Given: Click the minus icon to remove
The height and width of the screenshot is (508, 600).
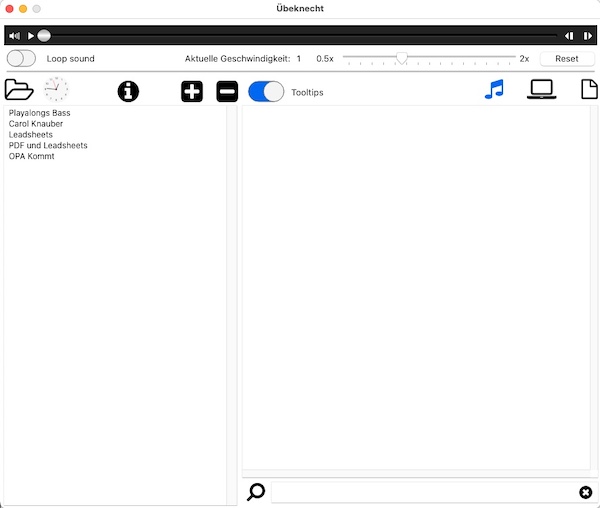Looking at the screenshot, I should 227,92.
